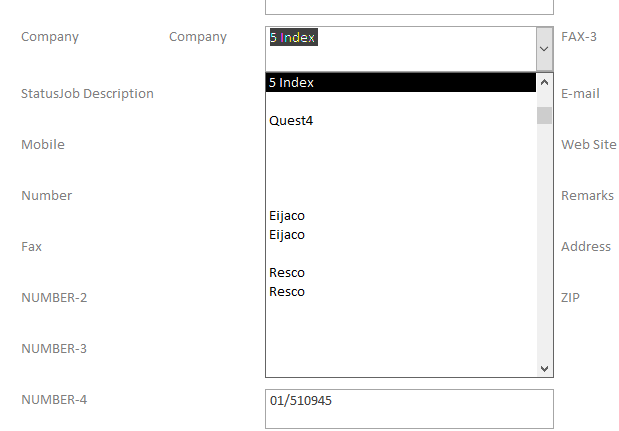Screen dimensions: 619x431
Task: Click the Mobile field label
Action: [43, 145]
